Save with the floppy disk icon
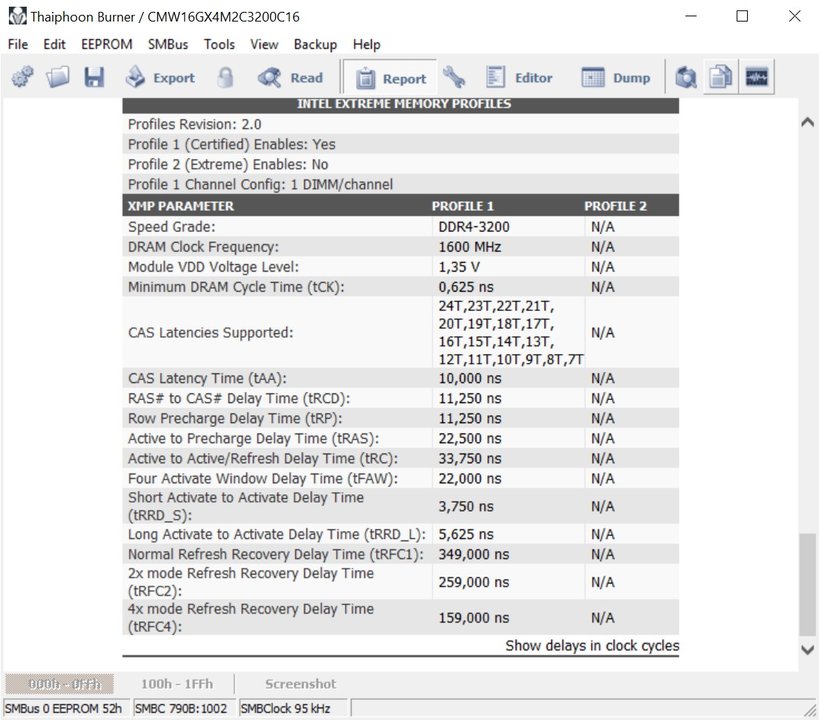Screen dimensions: 819x720 tap(94, 77)
